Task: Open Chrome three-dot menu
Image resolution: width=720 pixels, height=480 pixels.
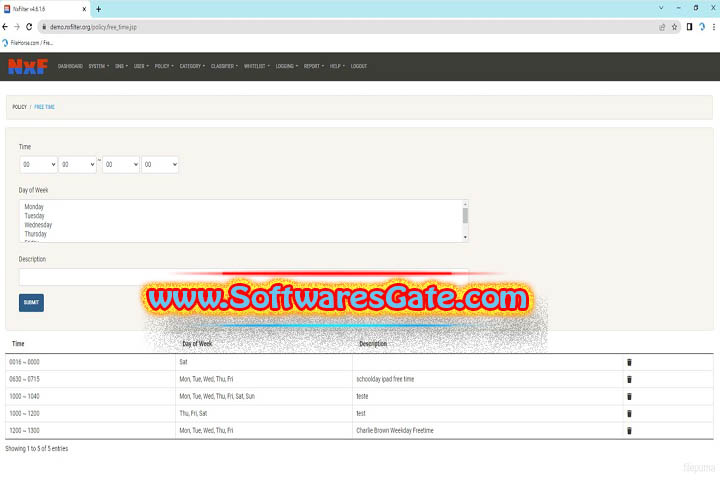Action: pyautogui.click(x=714, y=27)
